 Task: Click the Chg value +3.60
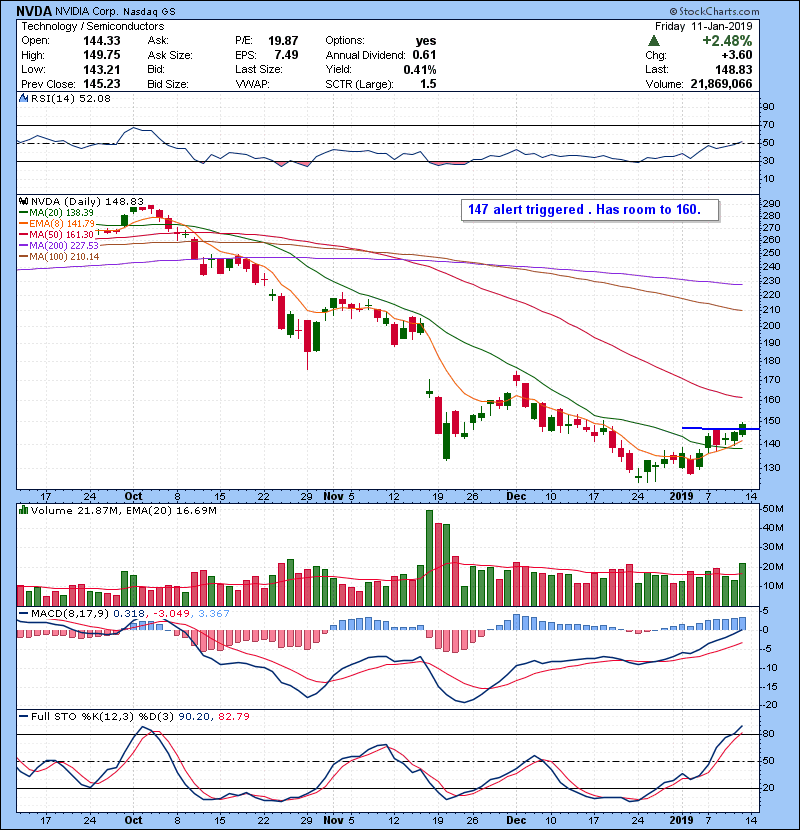tap(736, 55)
